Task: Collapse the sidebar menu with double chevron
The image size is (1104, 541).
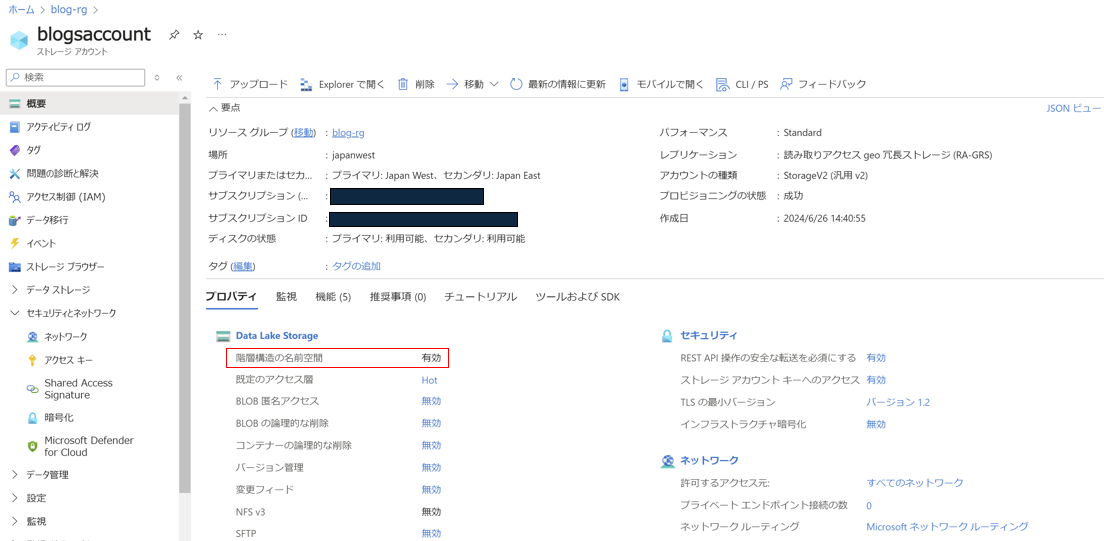Action: point(179,77)
